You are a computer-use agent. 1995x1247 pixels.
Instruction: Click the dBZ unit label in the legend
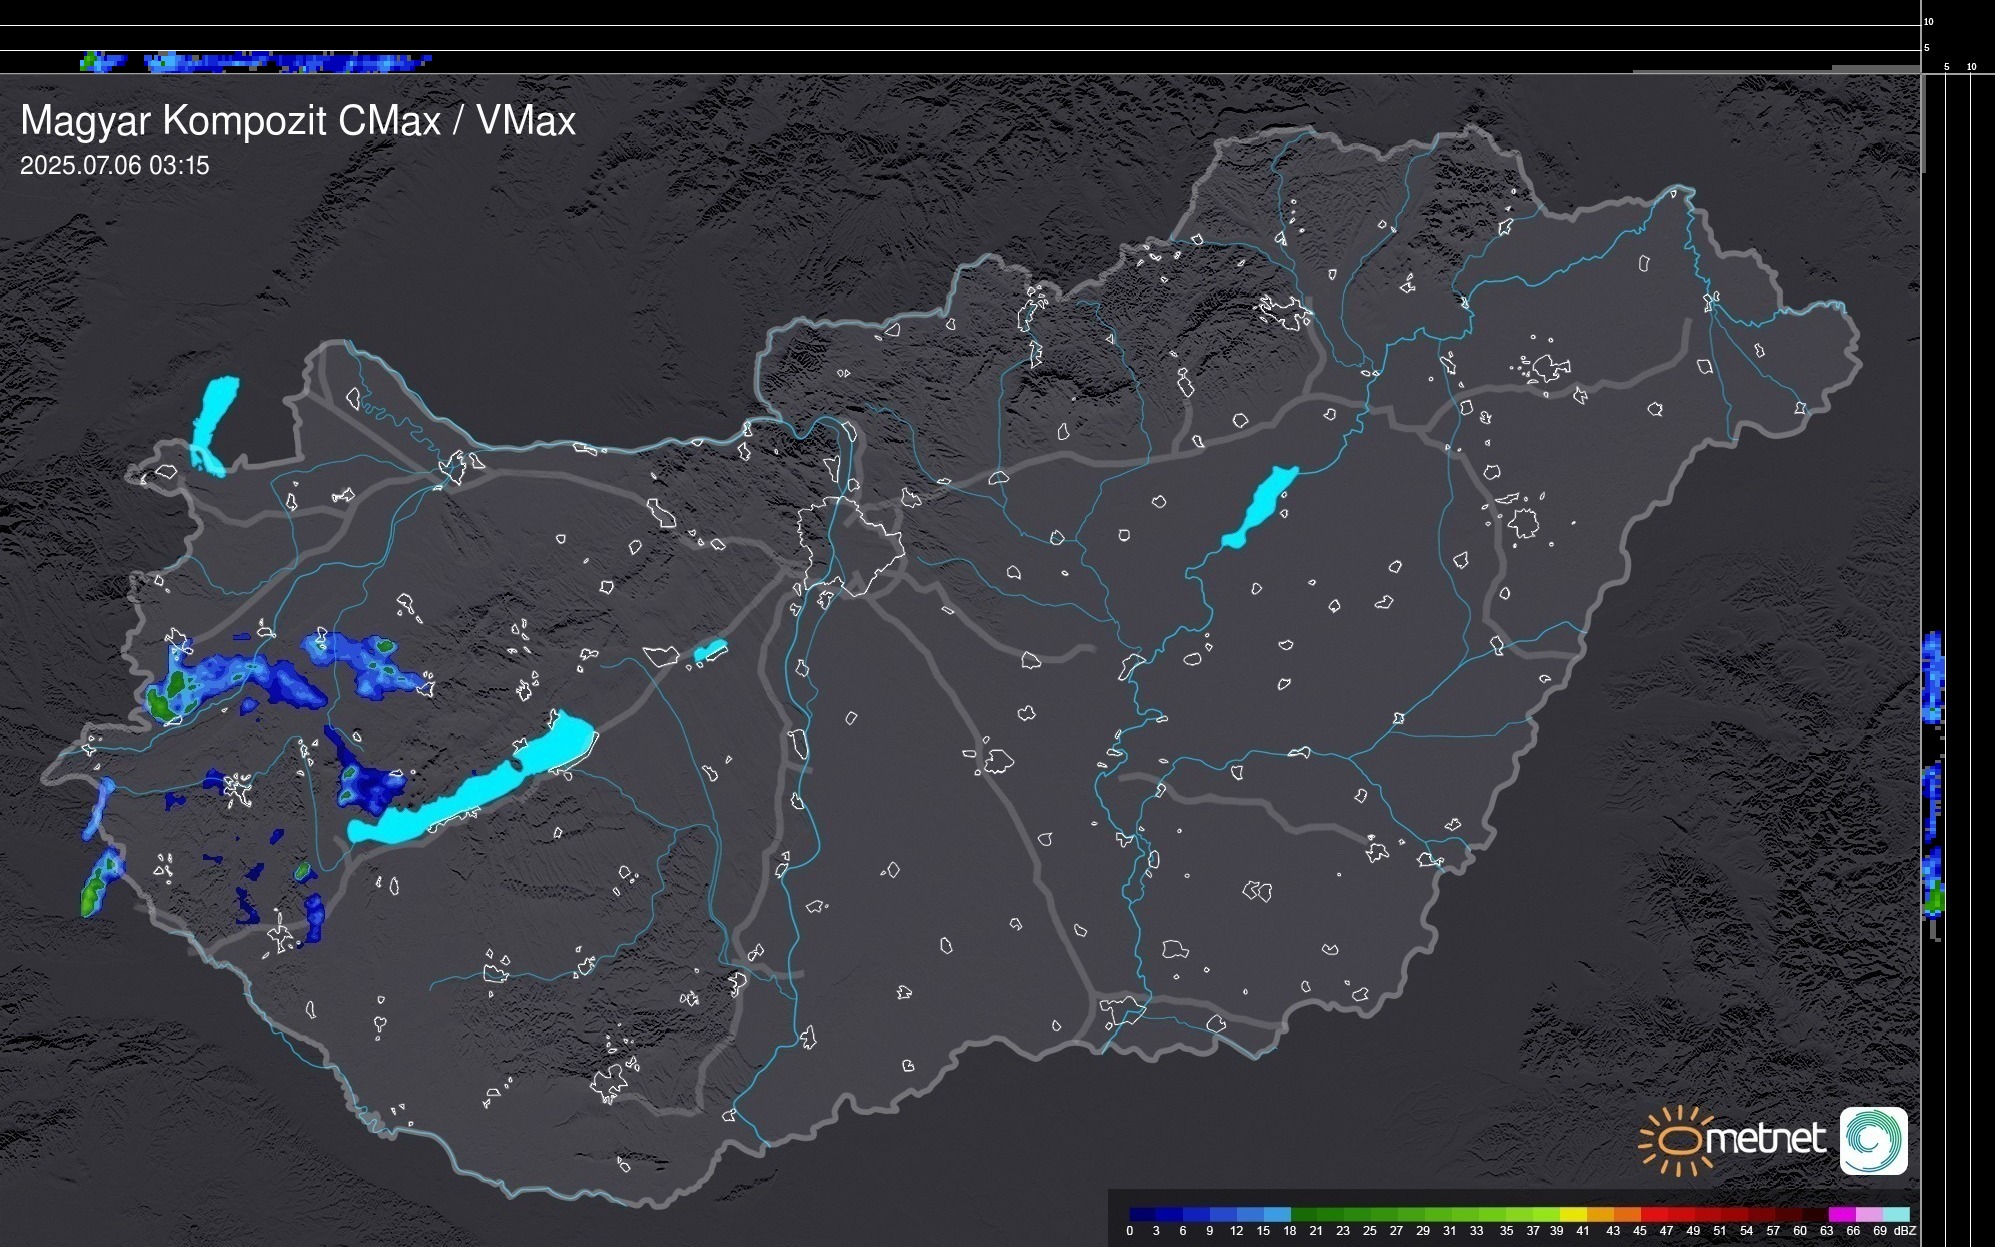point(1904,1231)
